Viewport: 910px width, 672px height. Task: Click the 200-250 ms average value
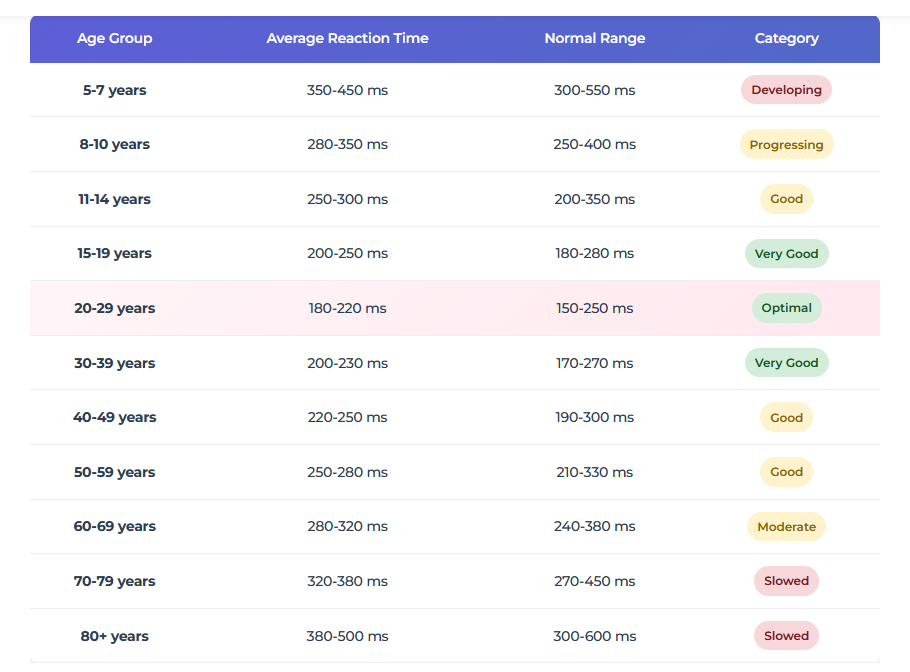347,253
